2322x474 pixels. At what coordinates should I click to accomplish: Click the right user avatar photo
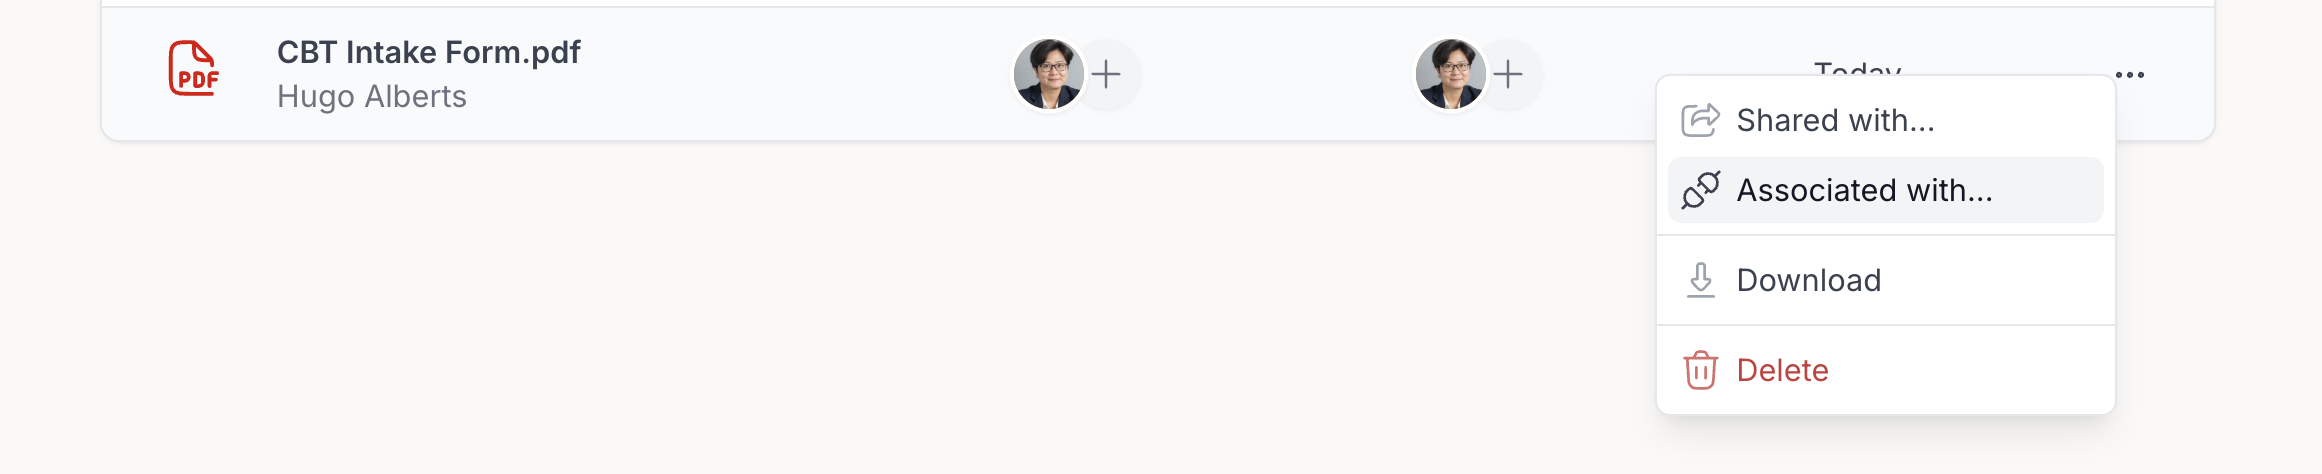pyautogui.click(x=1450, y=74)
